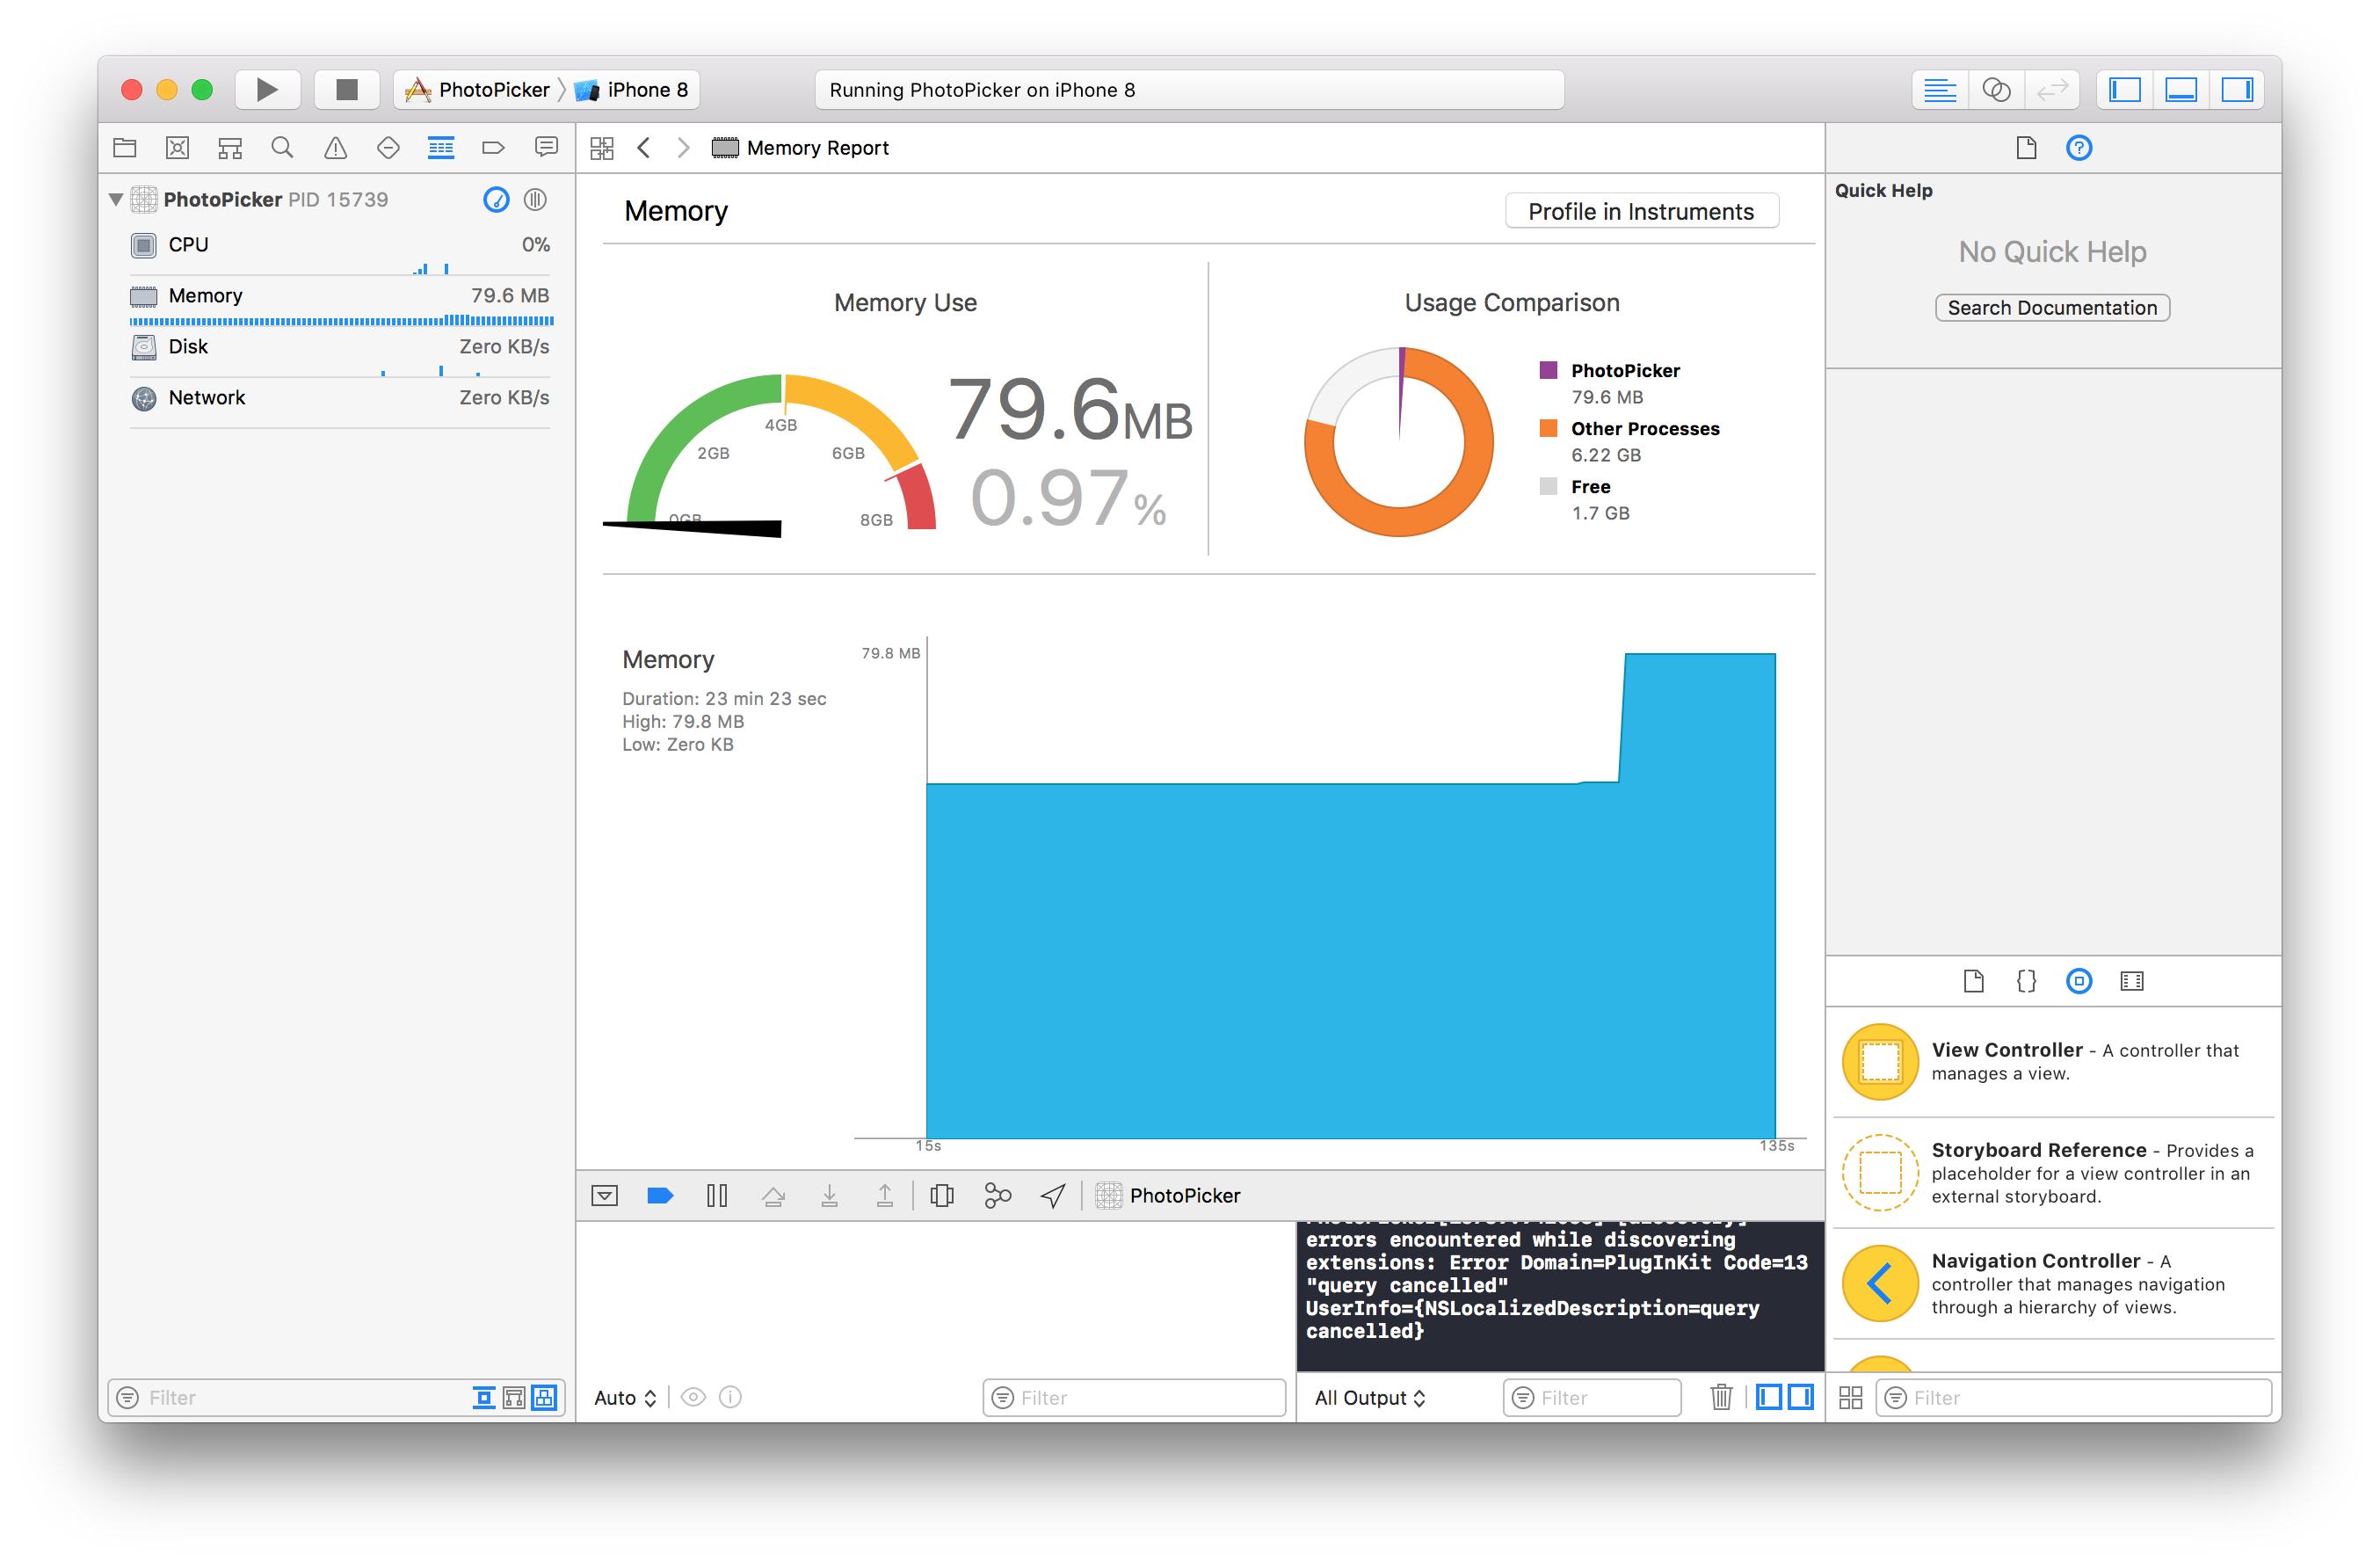Hide the left Navigator panel
The height and width of the screenshot is (1563, 2380).
point(2124,90)
